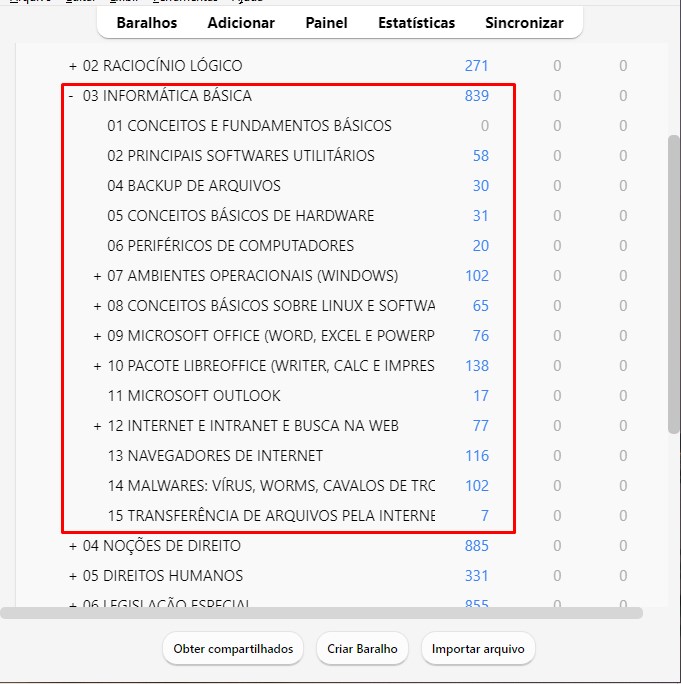681x684 pixels.
Task: Expand the 05 DIREITOS HUMANOS deck
Action: (72, 576)
